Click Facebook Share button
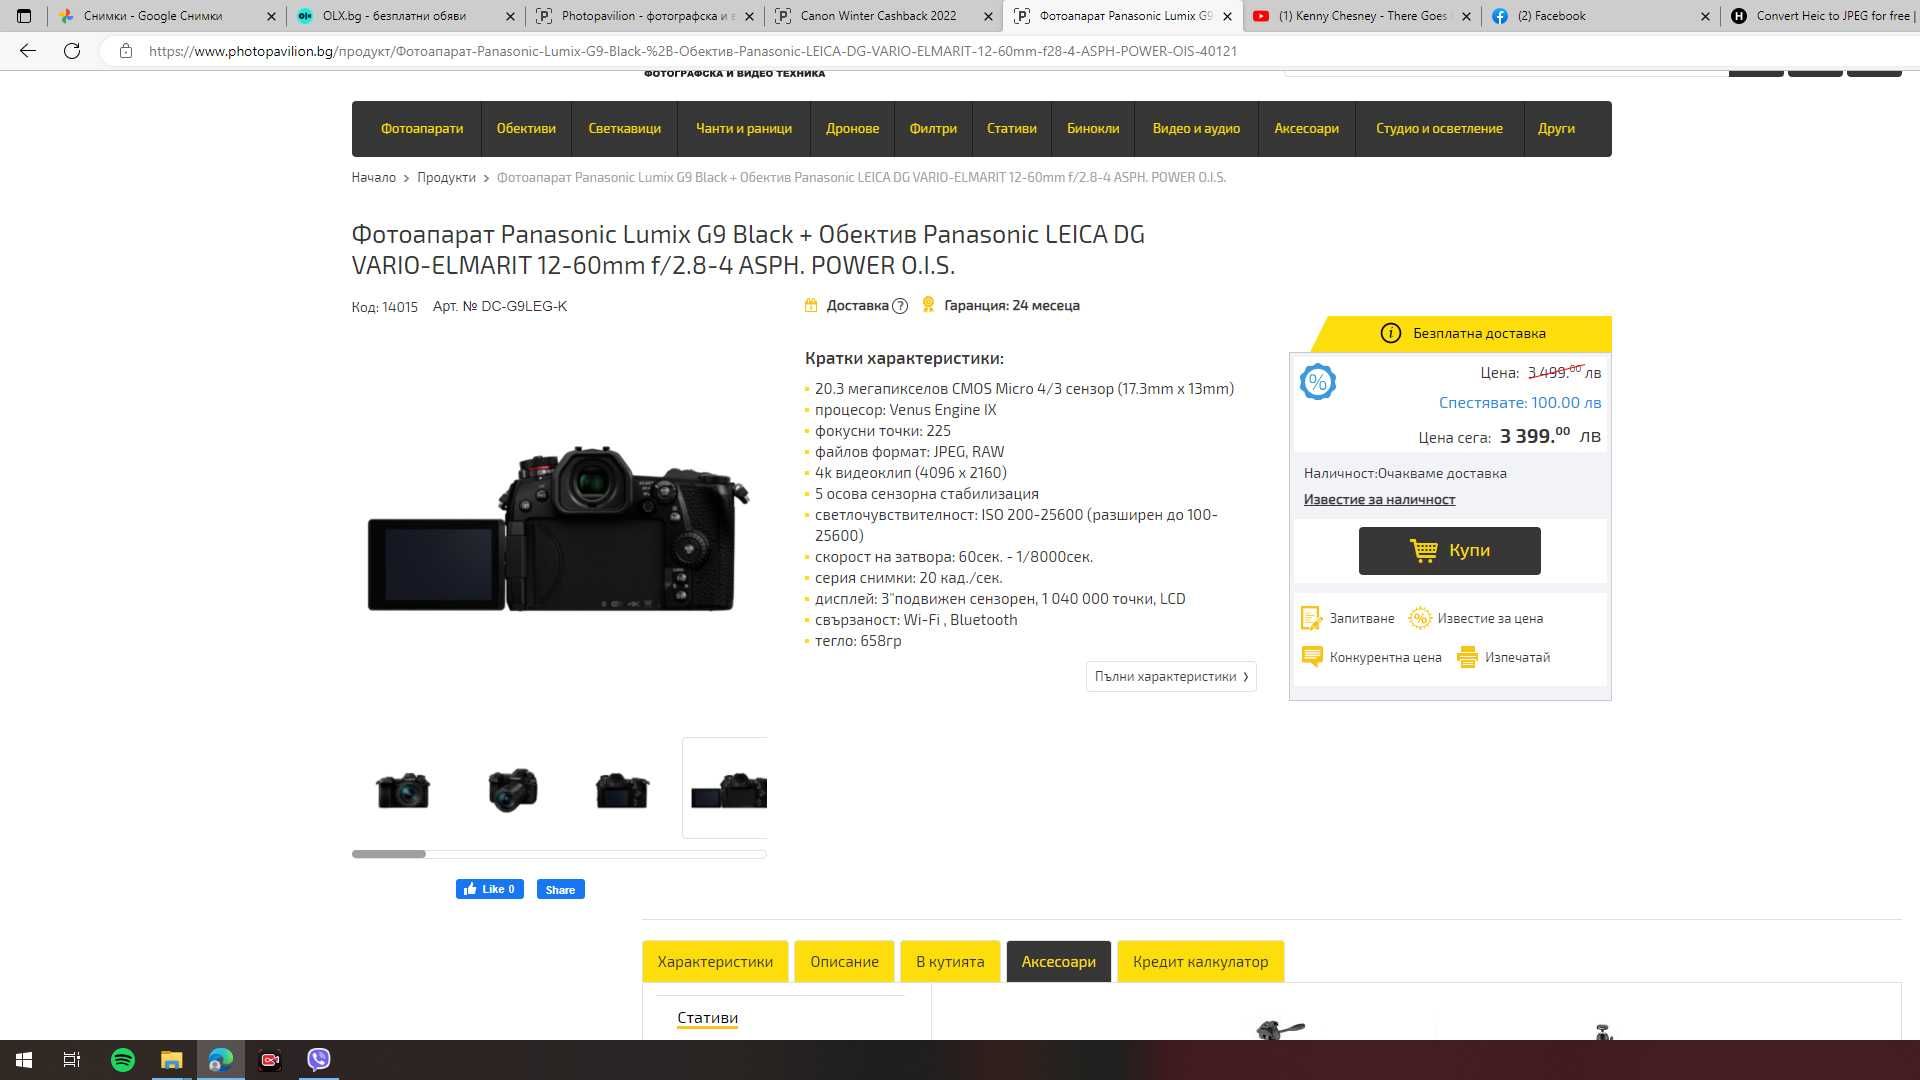Screen dimensions: 1920x1080 (x=560, y=889)
